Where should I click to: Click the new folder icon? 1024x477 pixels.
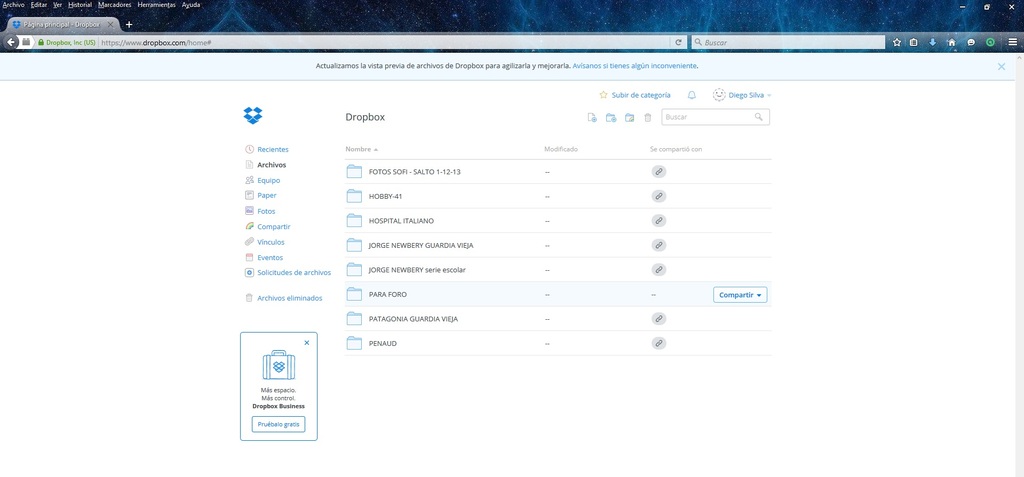click(611, 118)
